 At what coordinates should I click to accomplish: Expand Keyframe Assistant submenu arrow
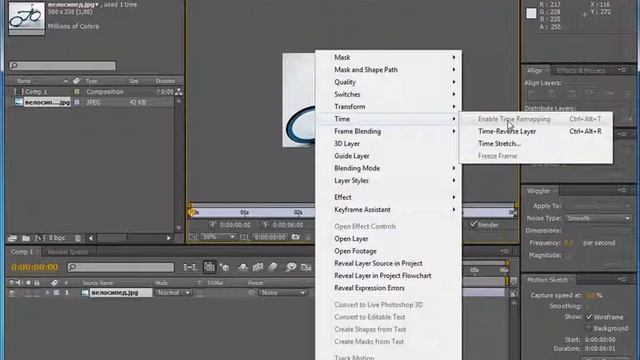click(453, 210)
